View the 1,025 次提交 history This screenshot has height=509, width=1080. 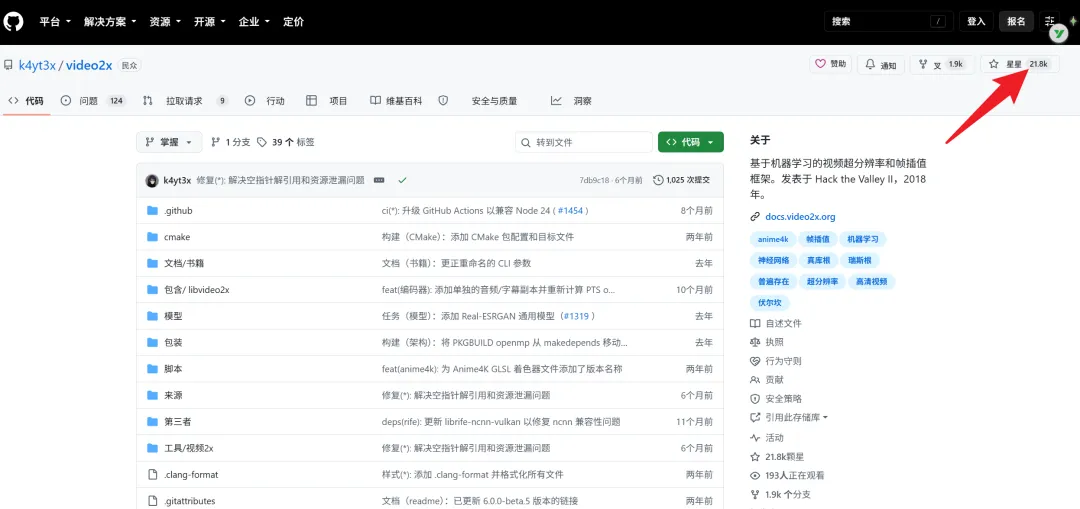(681, 180)
